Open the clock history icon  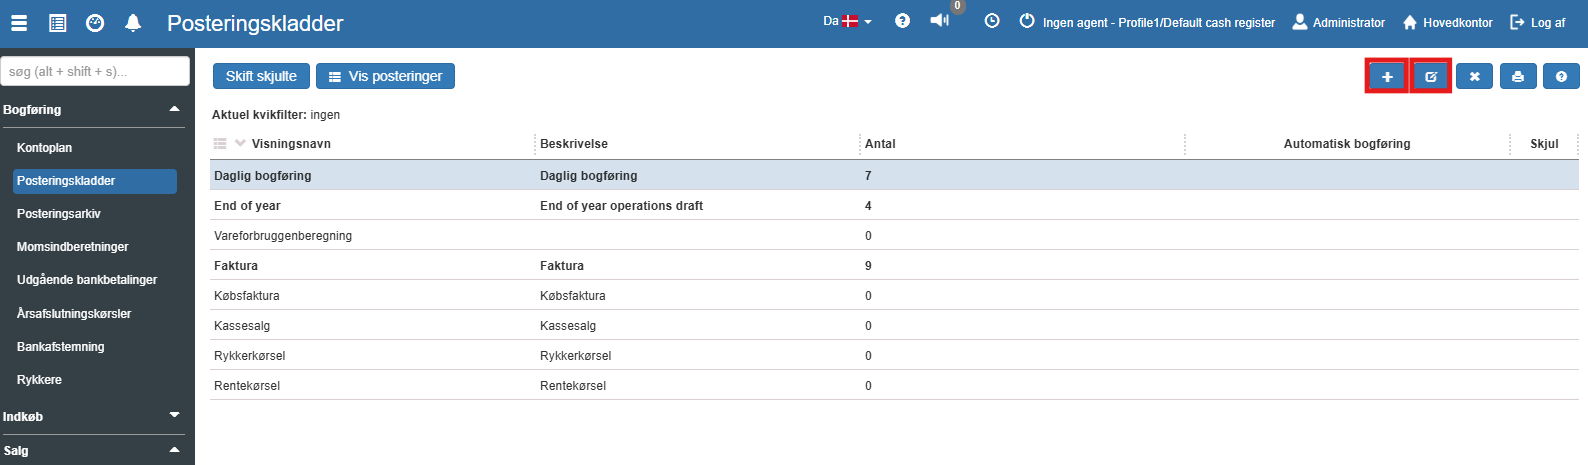coord(992,21)
